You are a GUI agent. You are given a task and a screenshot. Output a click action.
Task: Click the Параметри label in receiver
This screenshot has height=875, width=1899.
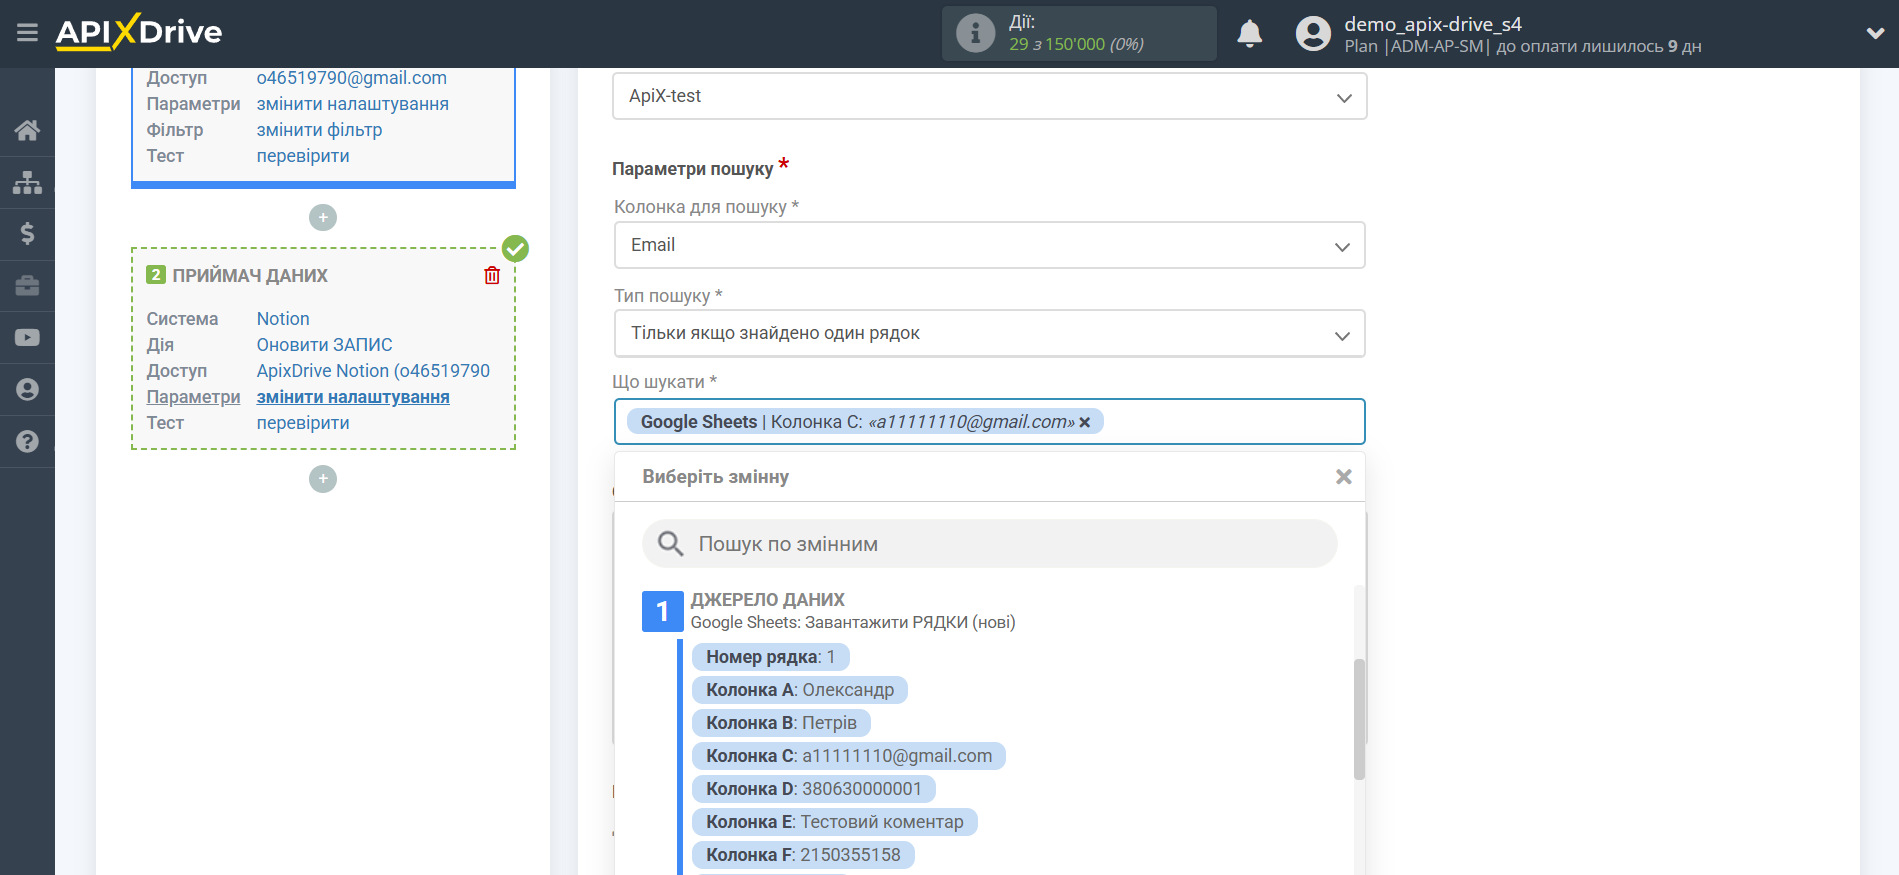193,397
